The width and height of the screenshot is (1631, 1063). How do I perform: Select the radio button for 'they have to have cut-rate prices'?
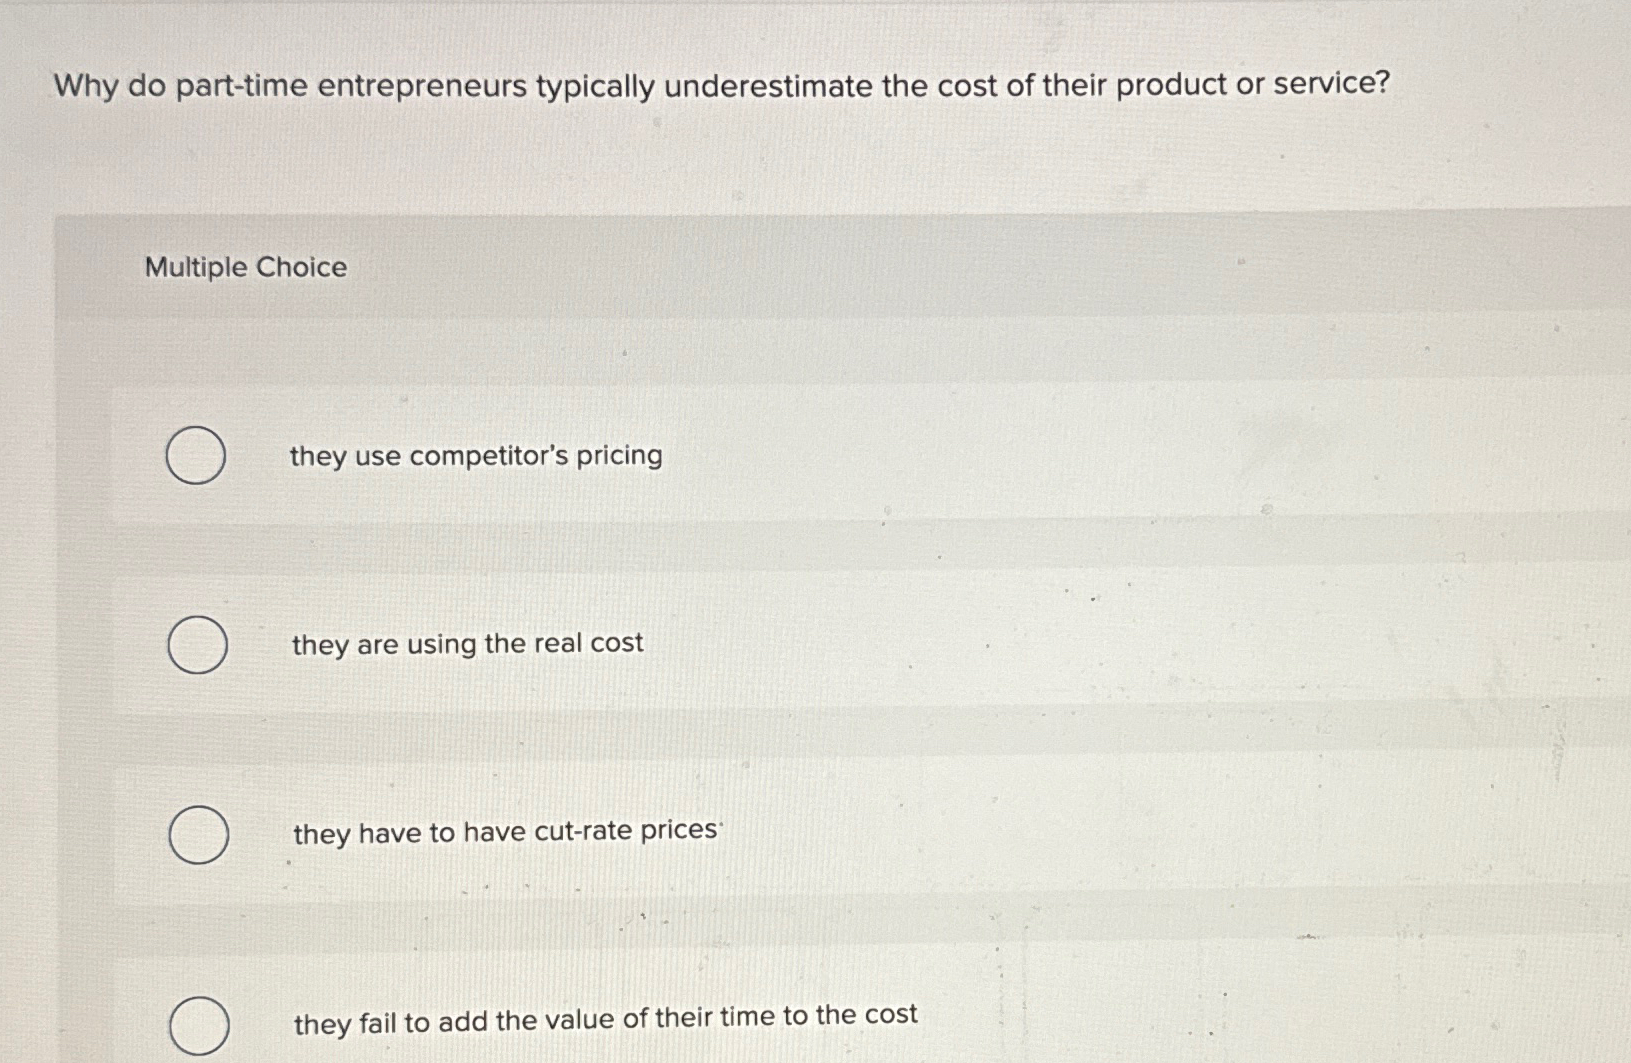tap(200, 835)
